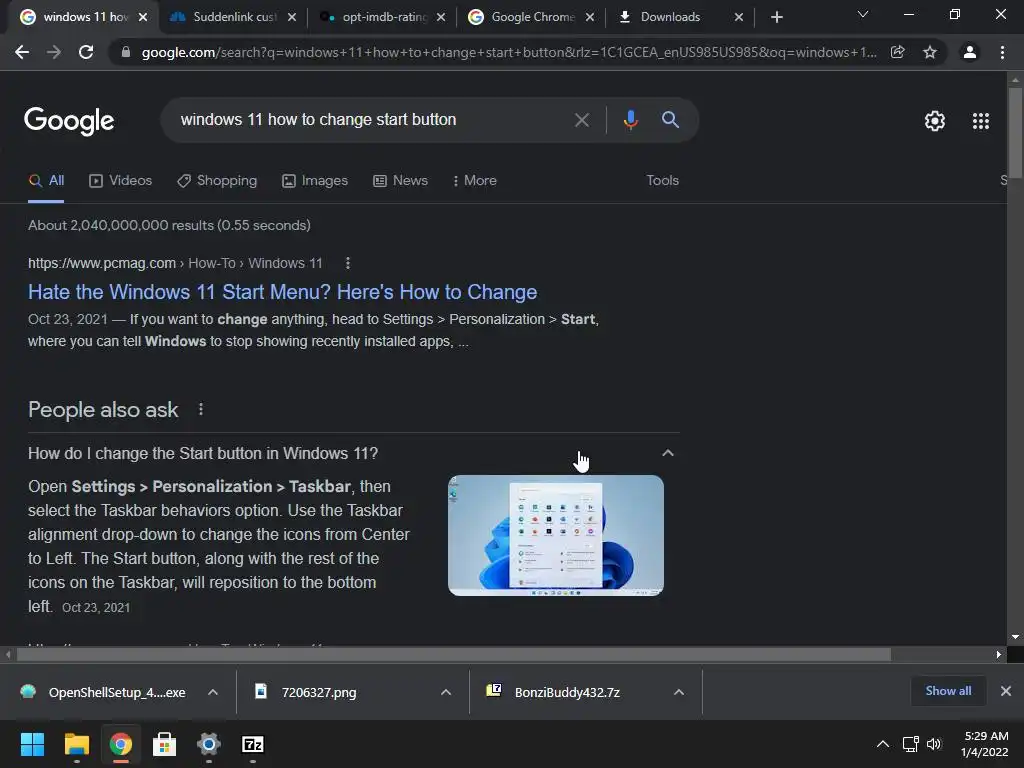Focus the Google search box text
This screenshot has width=1024, height=768.
[318, 120]
